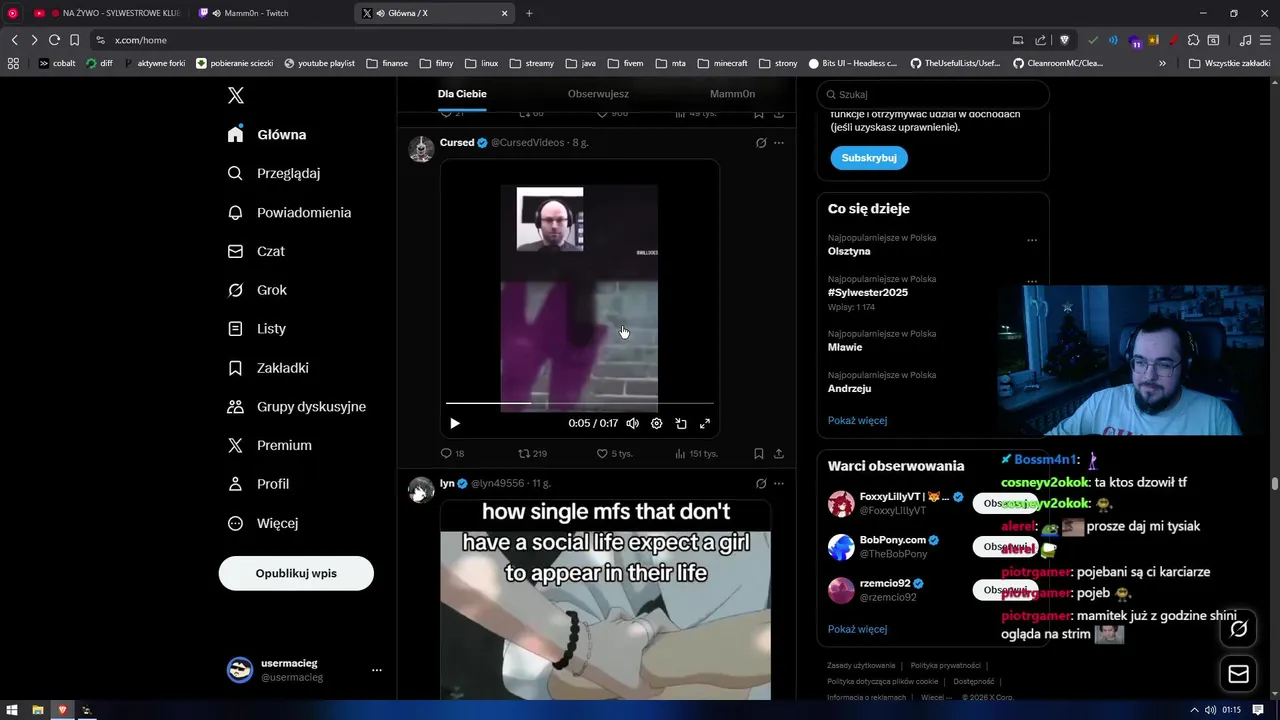This screenshot has width=1280, height=720.
Task: Open Profil in sidebar
Action: [258, 484]
